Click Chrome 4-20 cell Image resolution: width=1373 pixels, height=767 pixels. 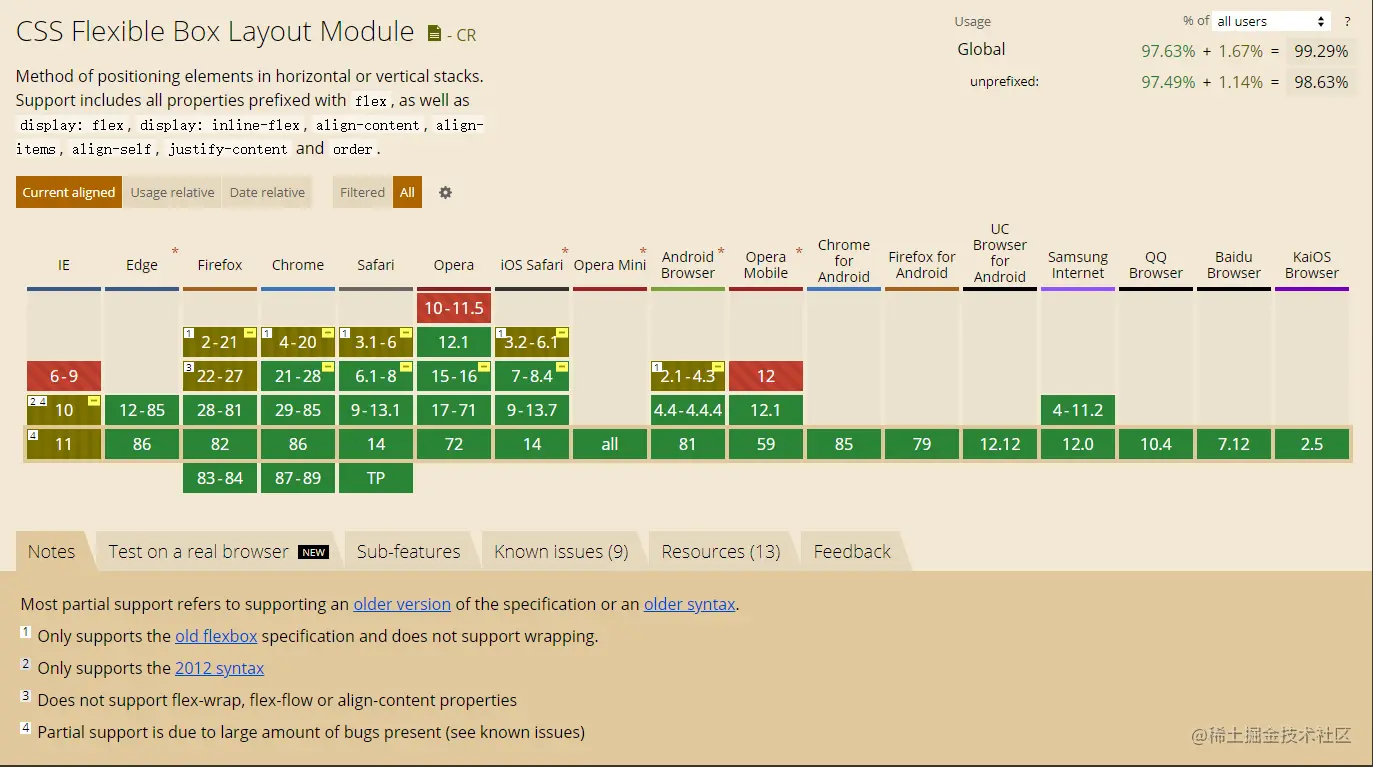point(298,342)
